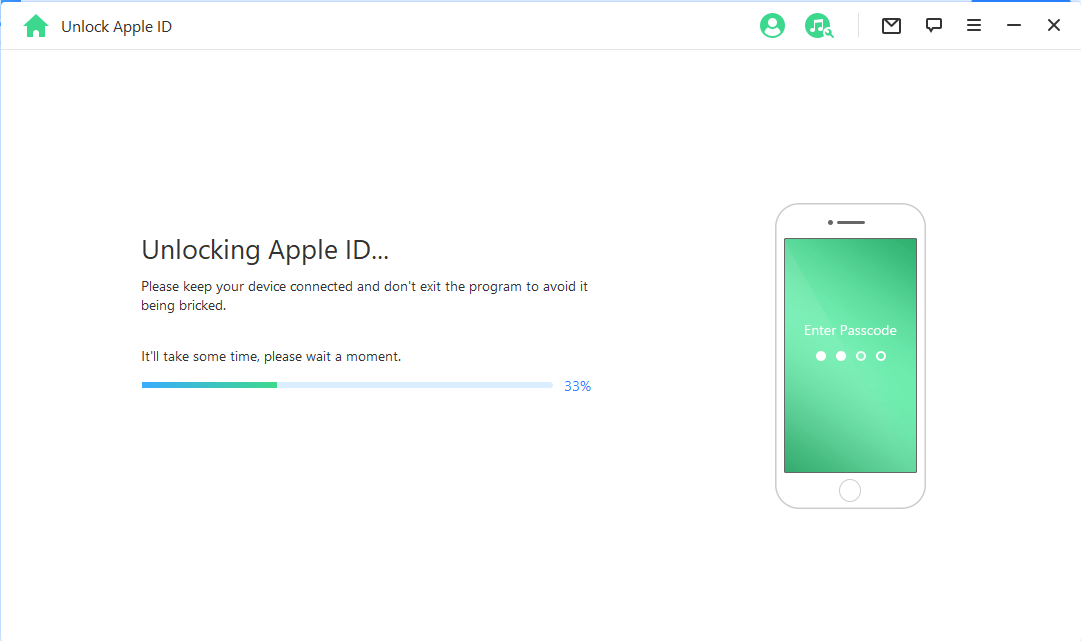1081x641 pixels.
Task: Click the green phone screen illustration
Action: (850, 420)
